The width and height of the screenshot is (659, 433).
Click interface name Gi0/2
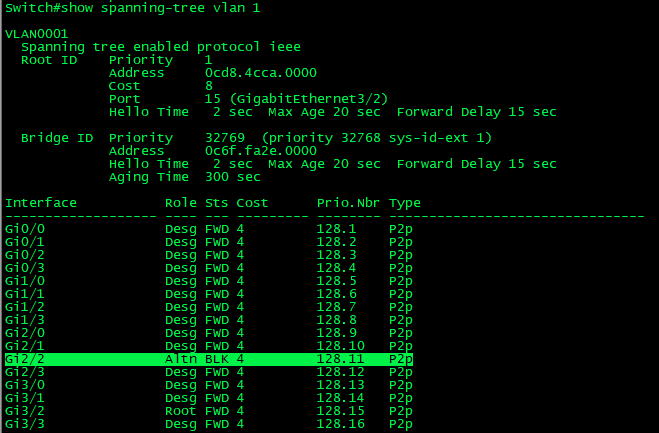pos(25,255)
